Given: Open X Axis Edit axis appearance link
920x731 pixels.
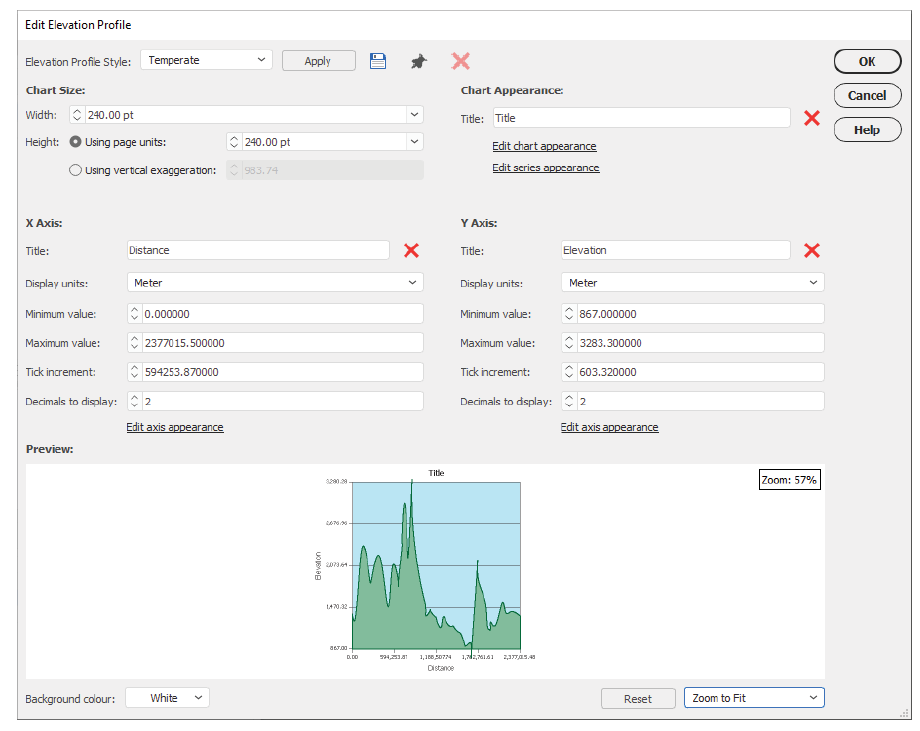Looking at the screenshot, I should tap(175, 427).
